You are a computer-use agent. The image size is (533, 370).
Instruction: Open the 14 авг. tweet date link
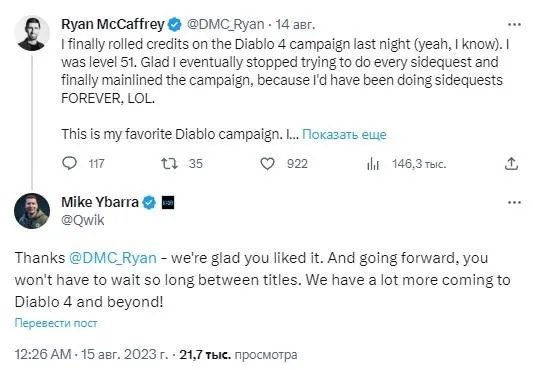click(x=295, y=24)
